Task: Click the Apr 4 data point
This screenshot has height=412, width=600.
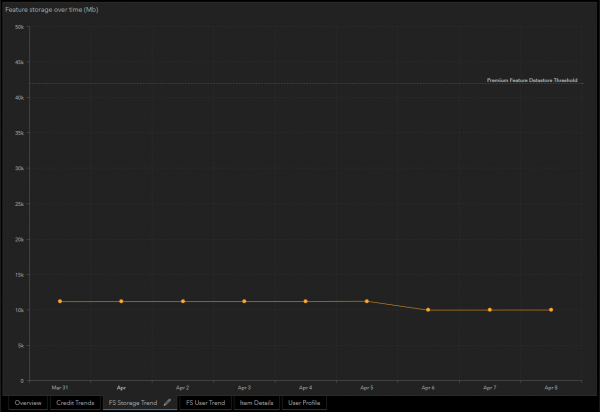Action: (305, 301)
